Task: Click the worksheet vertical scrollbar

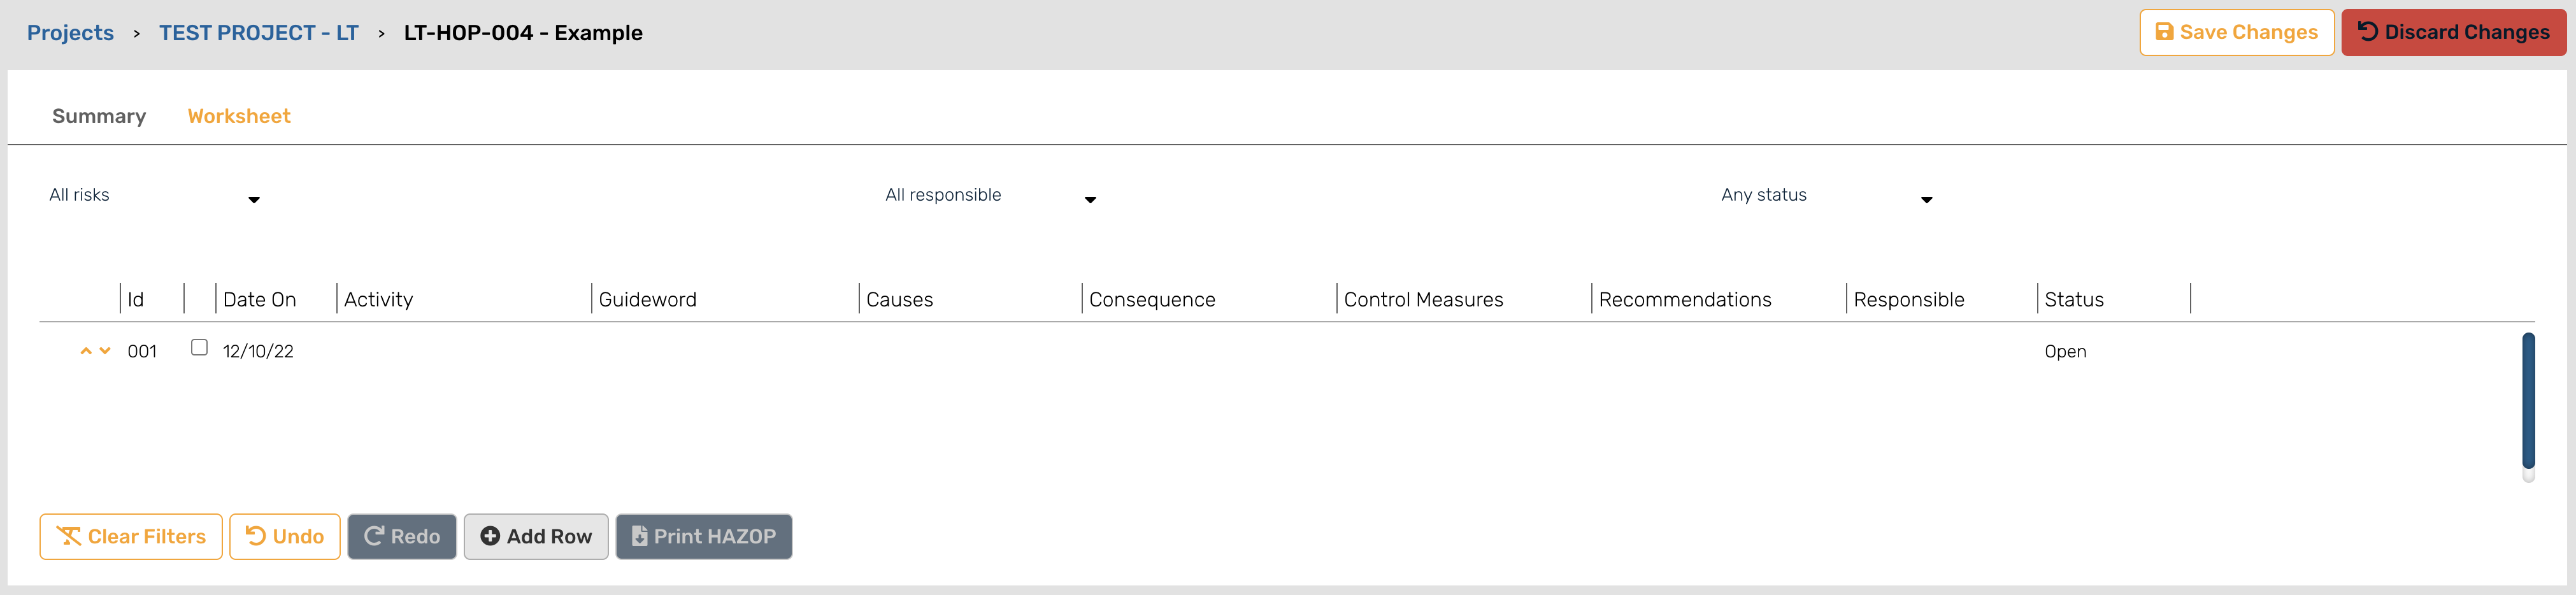Action: 2528,401
